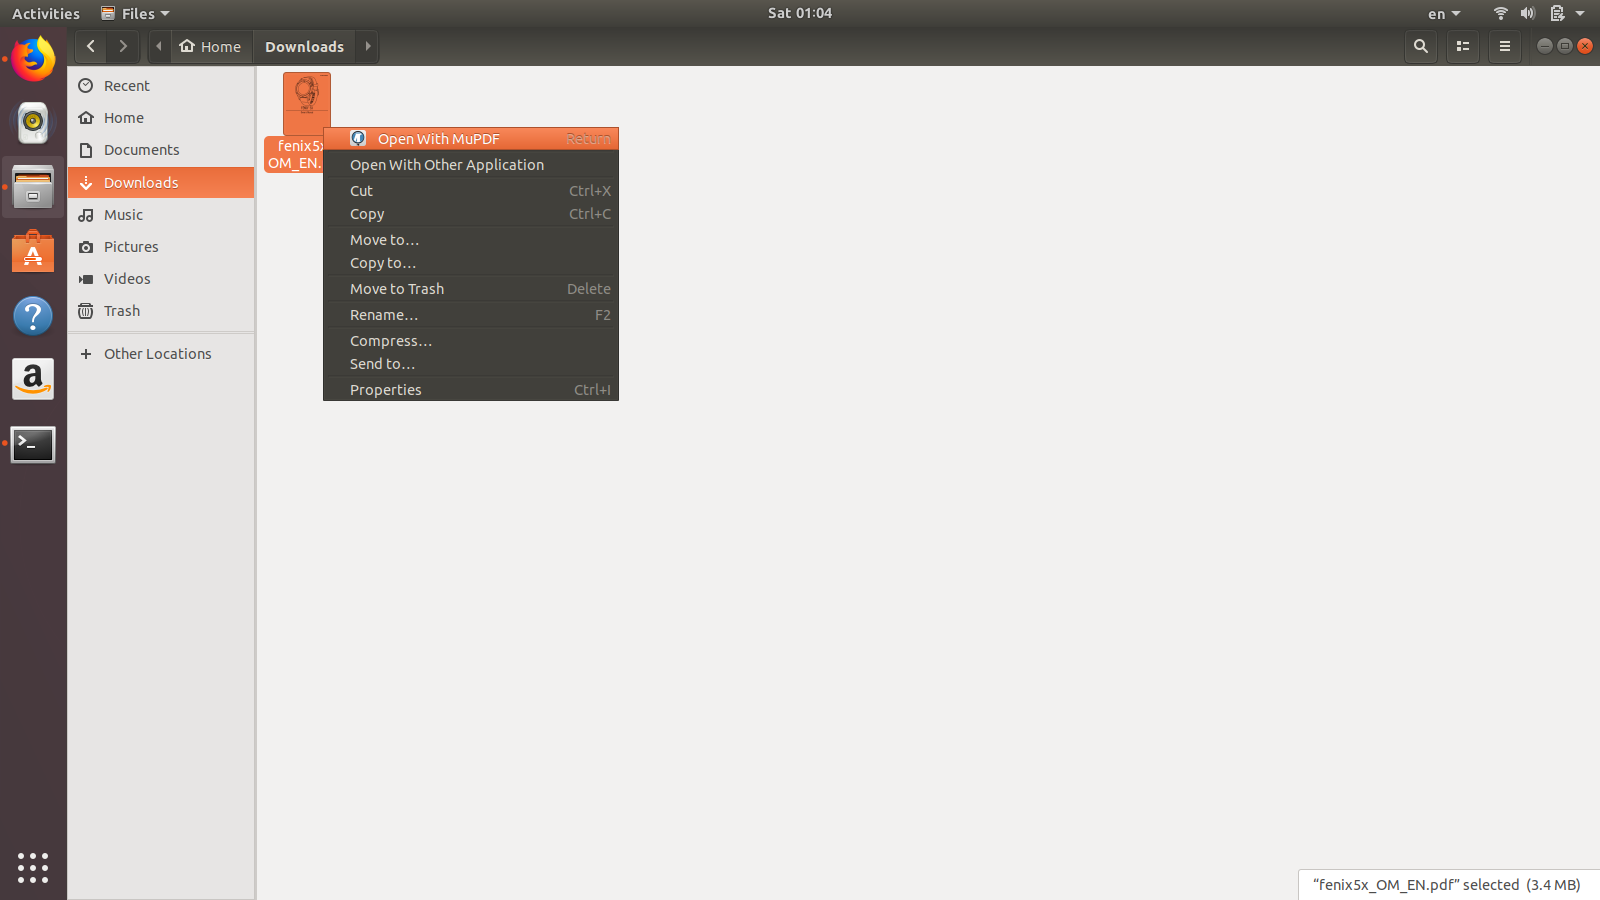The image size is (1600, 900).
Task: Open the Files menu in the top bar
Action: tap(134, 13)
